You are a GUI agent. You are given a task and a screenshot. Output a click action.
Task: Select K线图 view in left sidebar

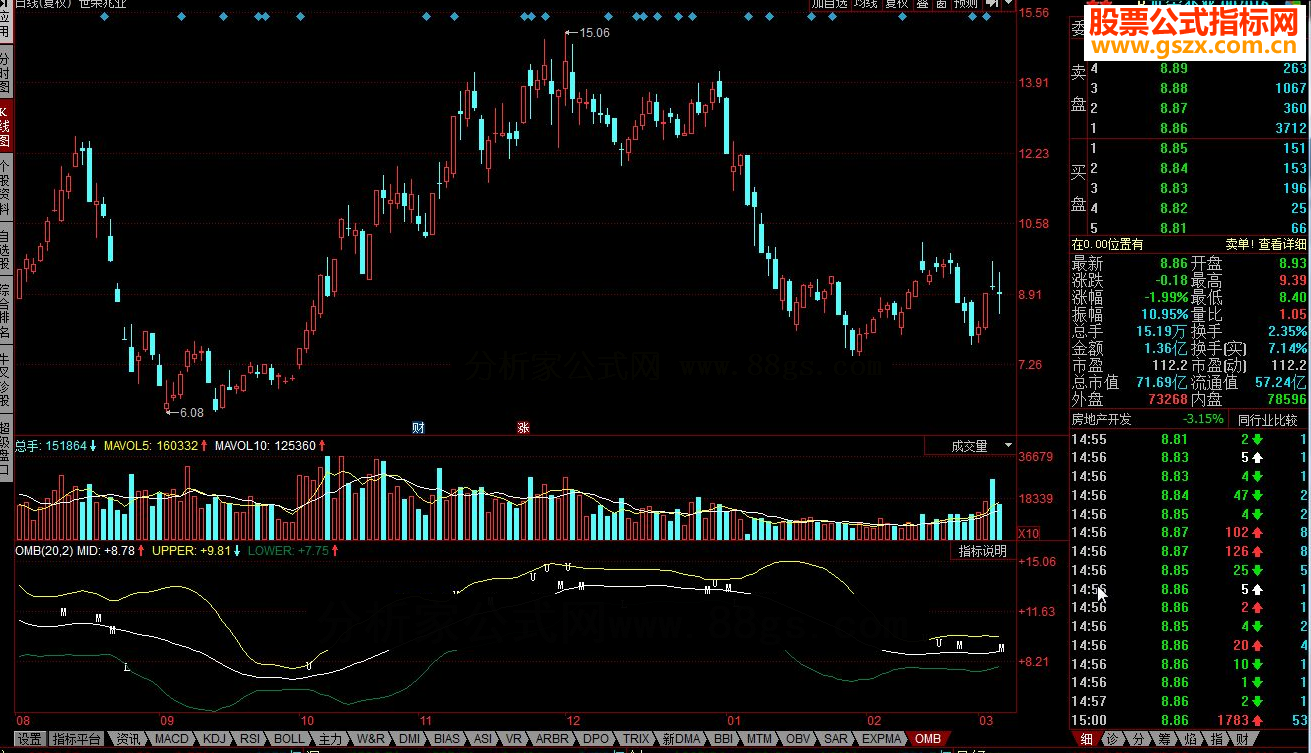[5, 126]
